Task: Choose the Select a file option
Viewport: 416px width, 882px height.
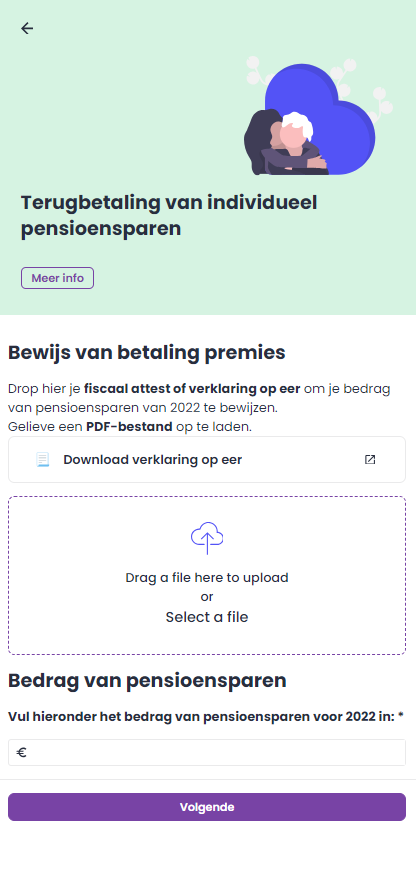Action: click(207, 617)
